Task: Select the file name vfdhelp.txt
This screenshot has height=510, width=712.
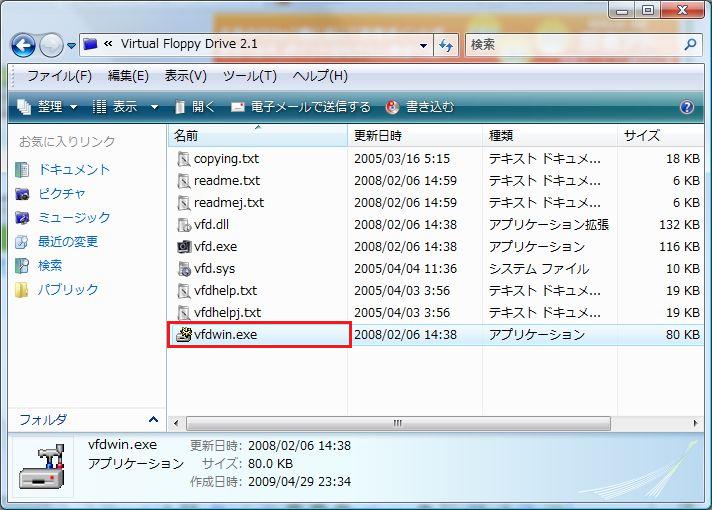Action: point(225,291)
